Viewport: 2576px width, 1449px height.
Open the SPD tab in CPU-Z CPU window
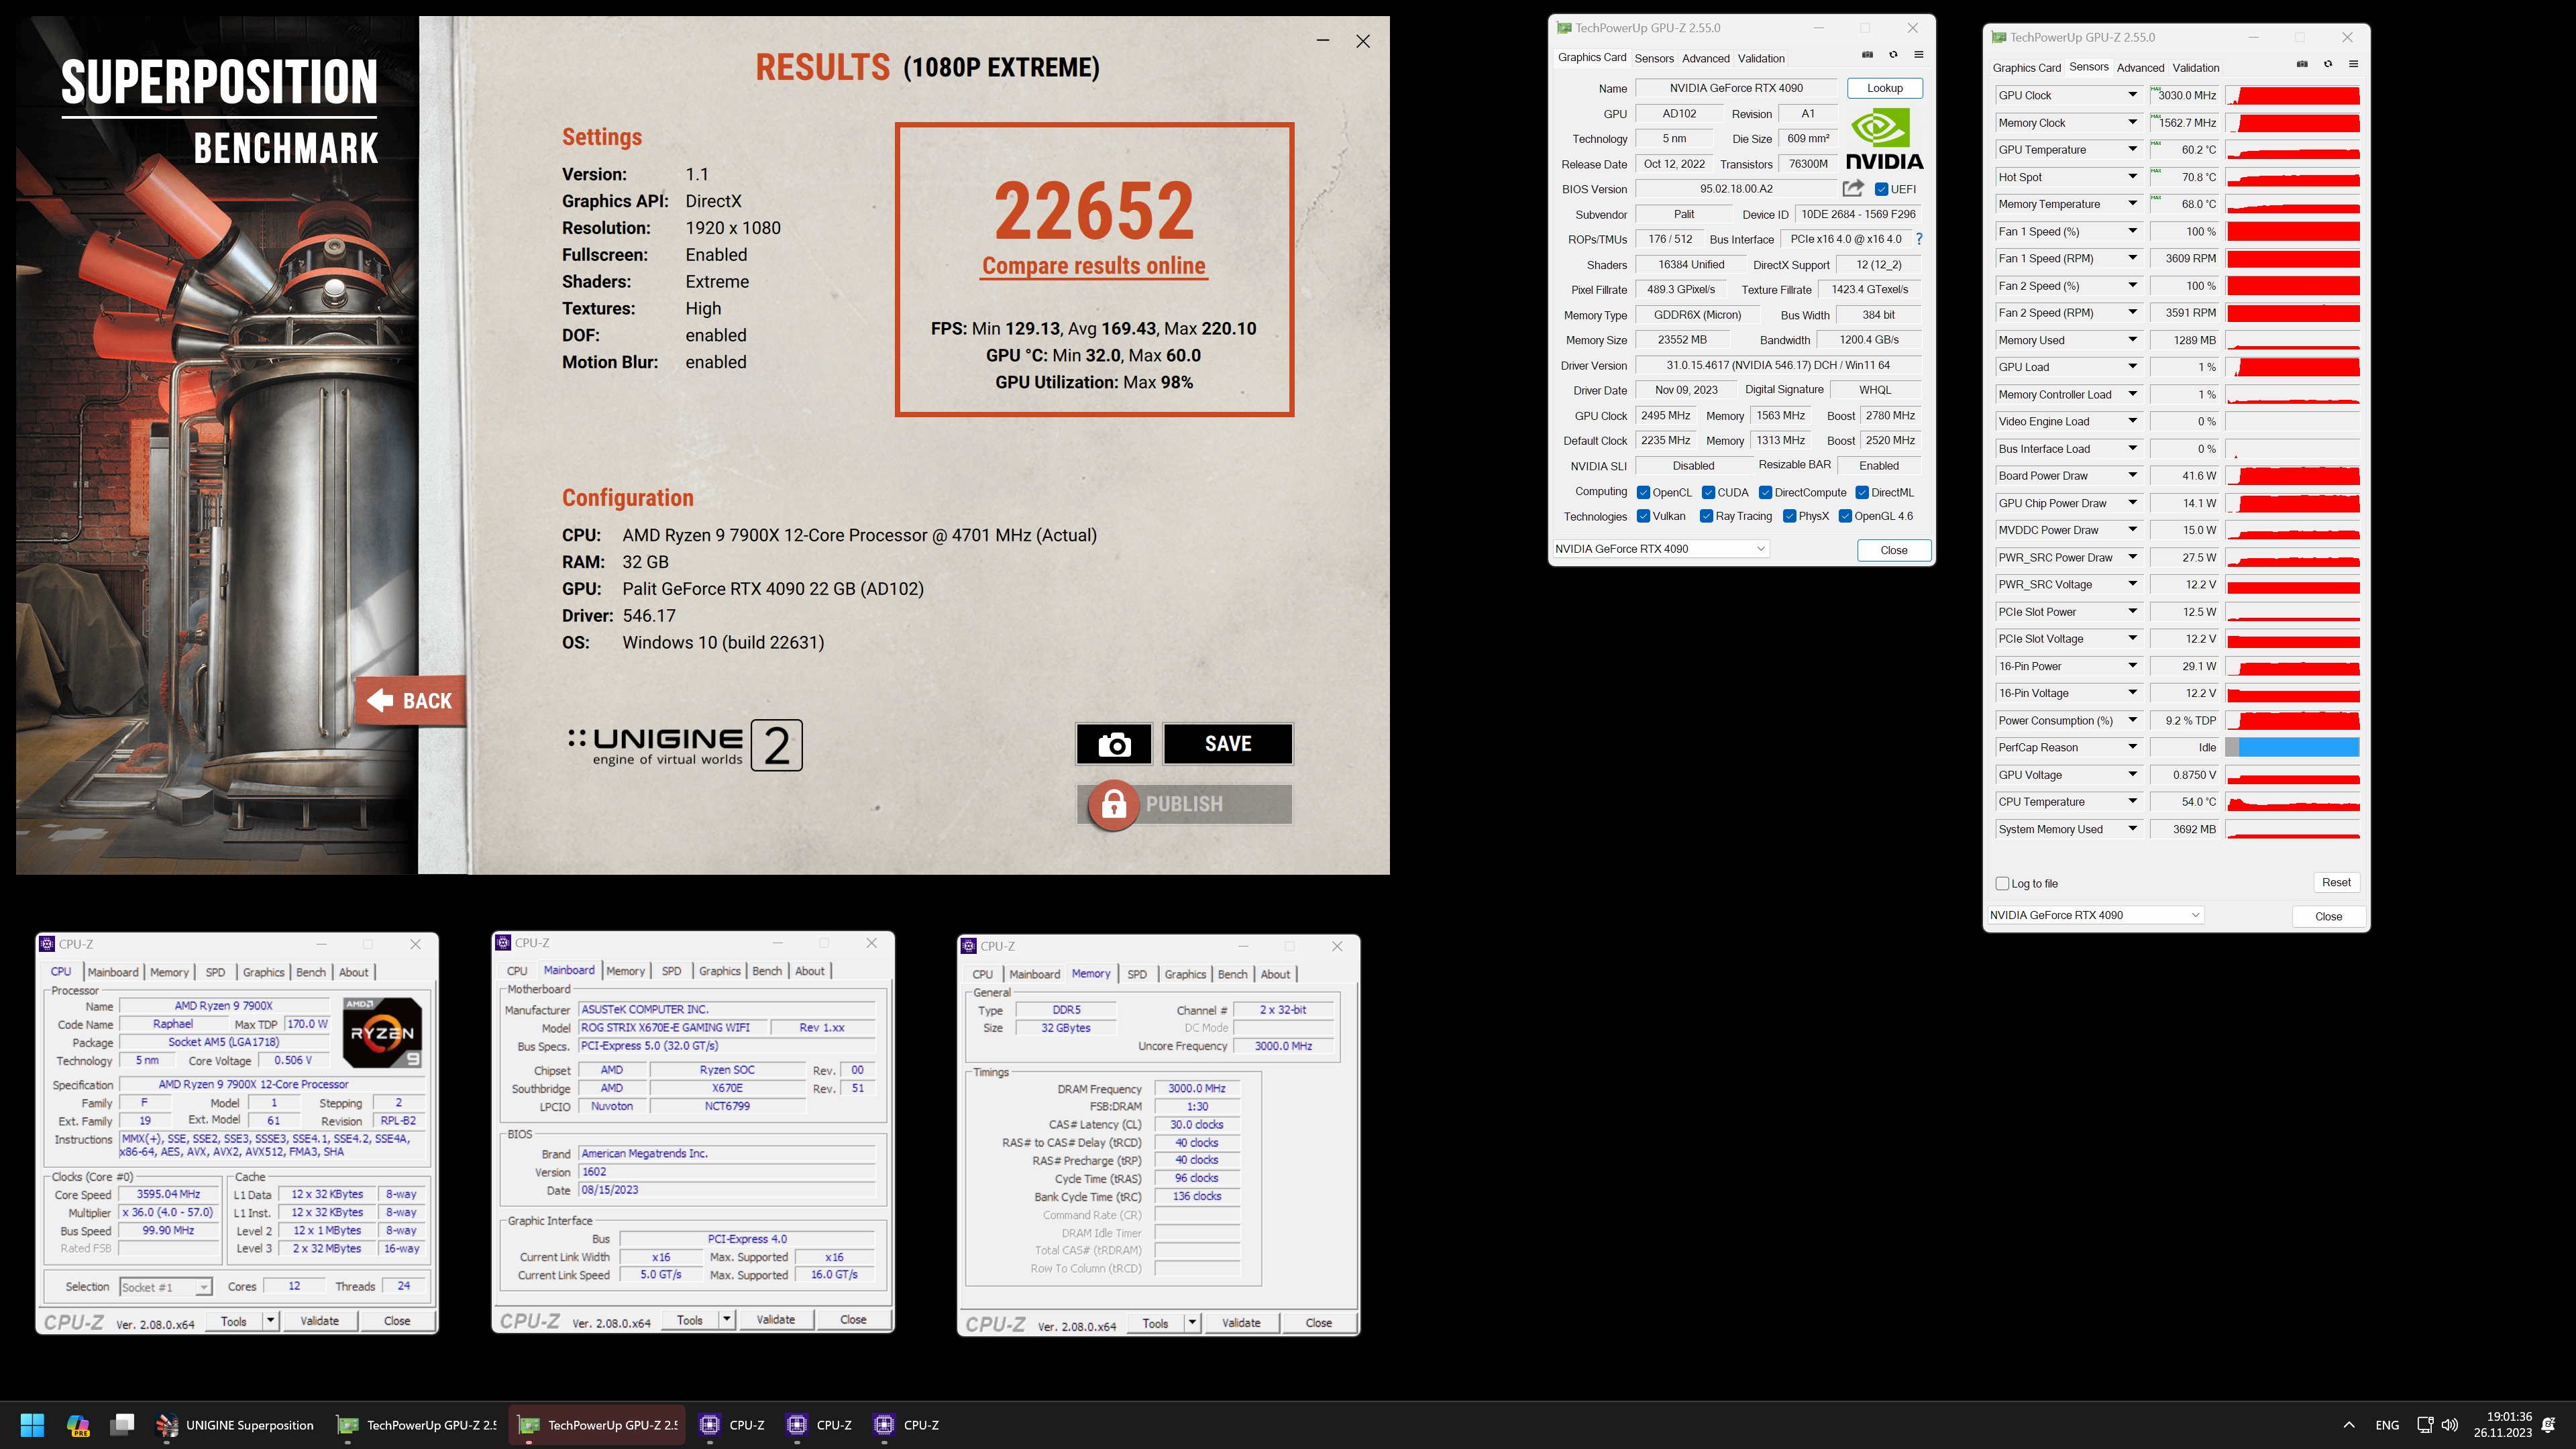pyautogui.click(x=215, y=972)
